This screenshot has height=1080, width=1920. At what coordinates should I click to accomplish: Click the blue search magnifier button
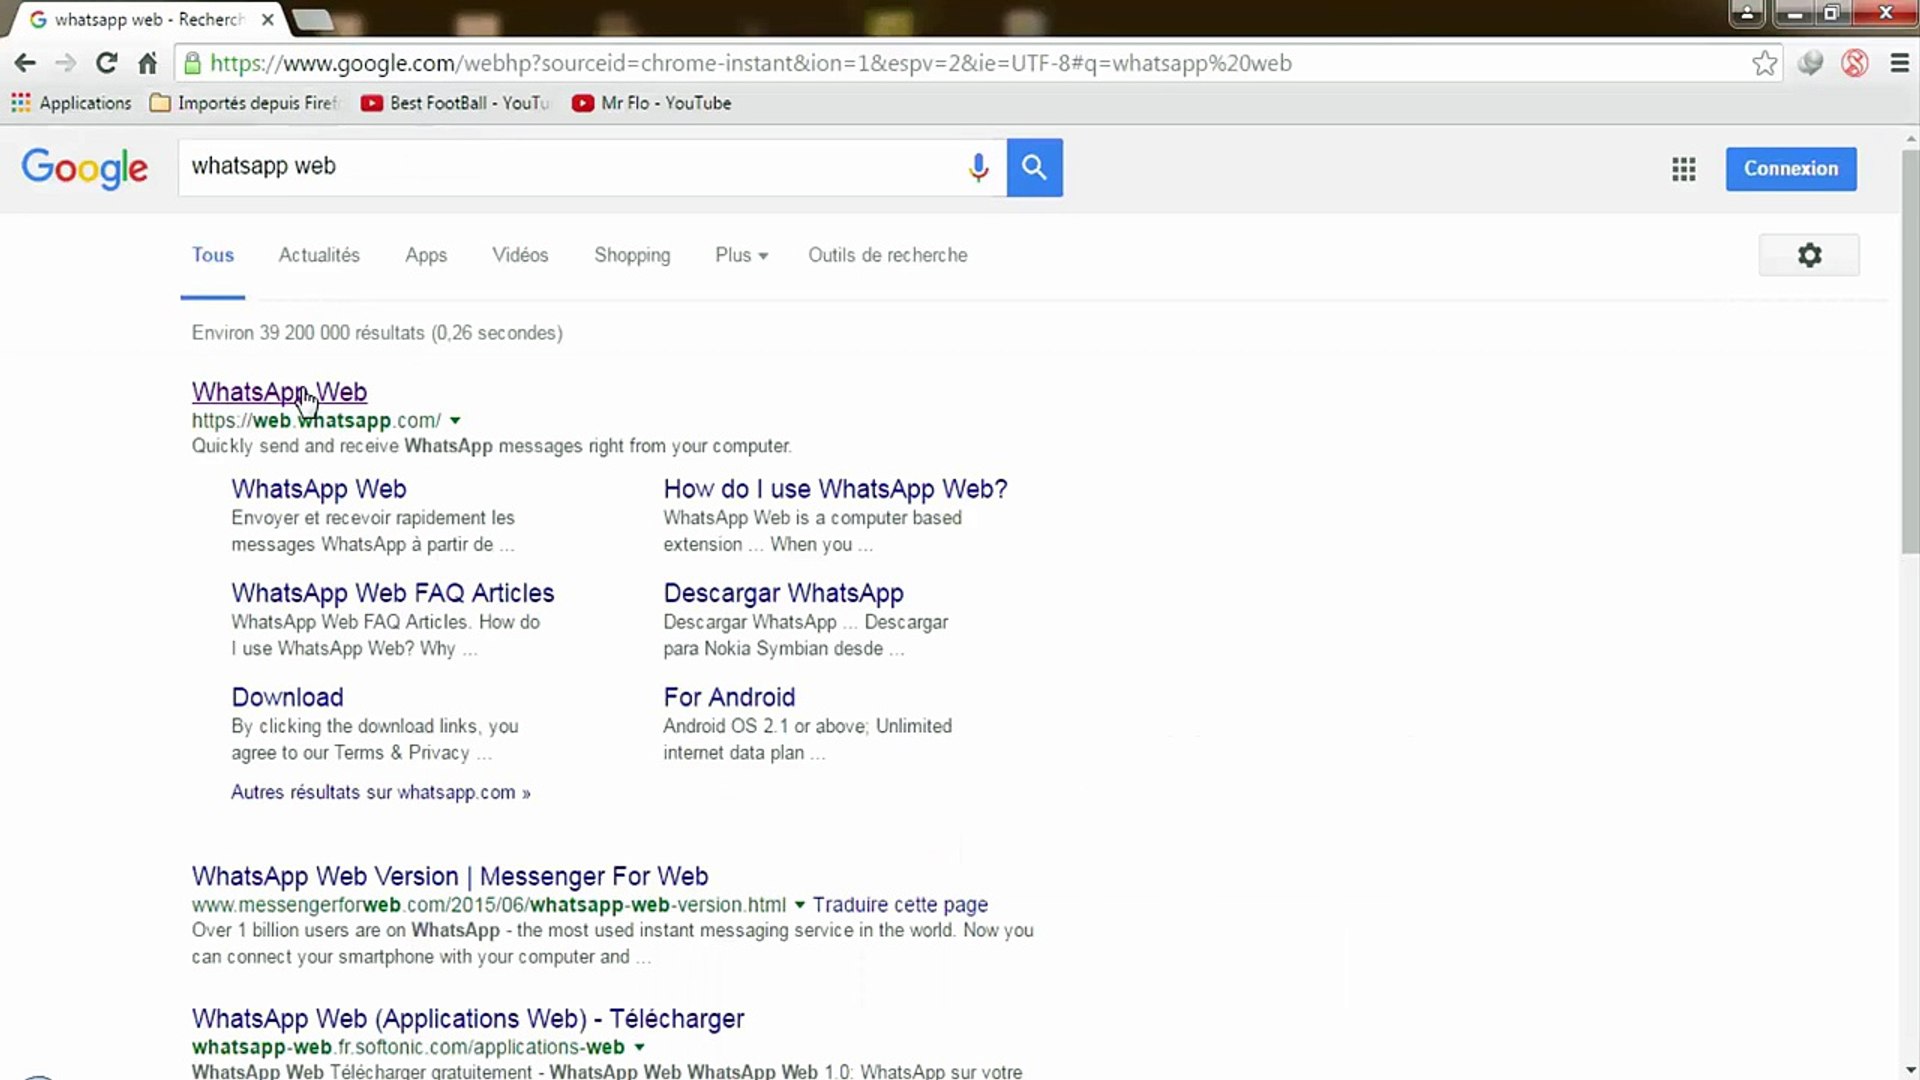[x=1034, y=167]
